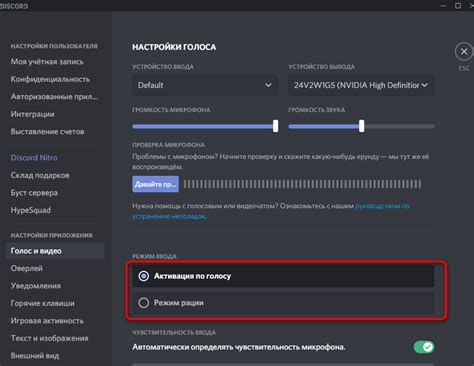Click the НАСТРОЙКИ ПРИЛОЖЕНИЯ sidebar header
The width and height of the screenshot is (474, 366).
click(x=51, y=235)
